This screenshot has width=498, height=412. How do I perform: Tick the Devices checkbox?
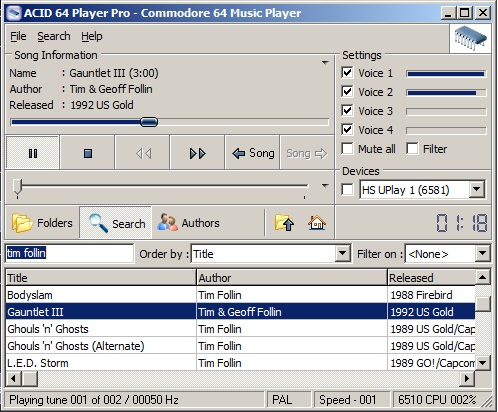coord(347,190)
